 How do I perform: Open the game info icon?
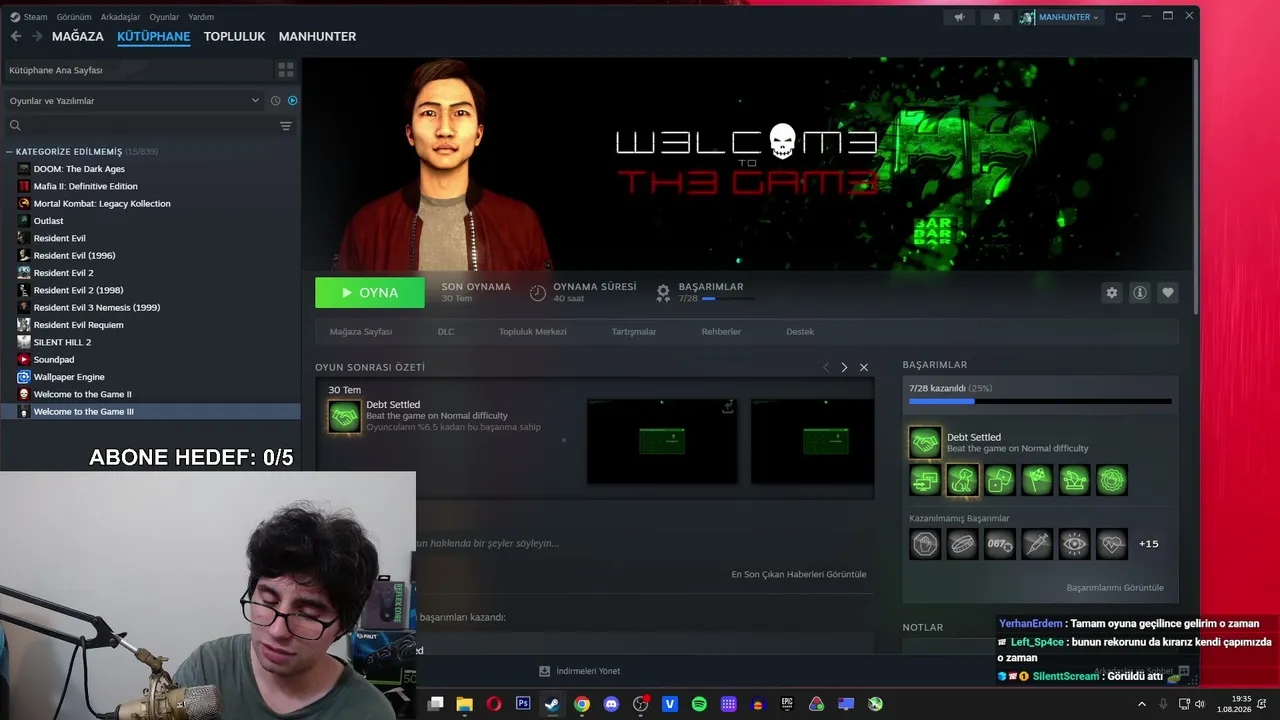(1139, 293)
